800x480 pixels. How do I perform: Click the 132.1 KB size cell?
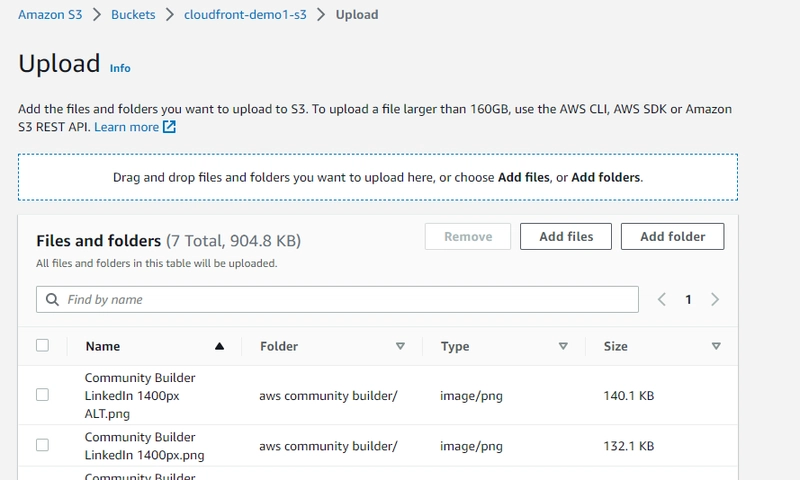click(629, 446)
